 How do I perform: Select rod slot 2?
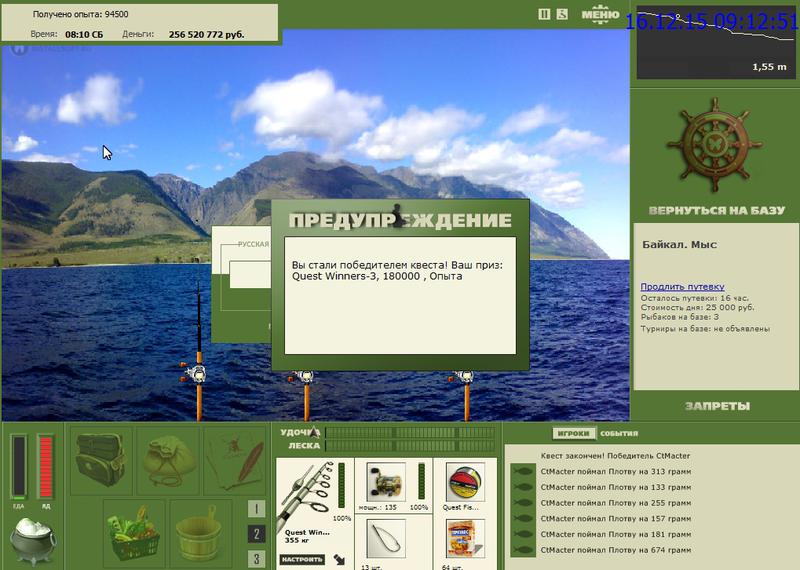coord(257,534)
